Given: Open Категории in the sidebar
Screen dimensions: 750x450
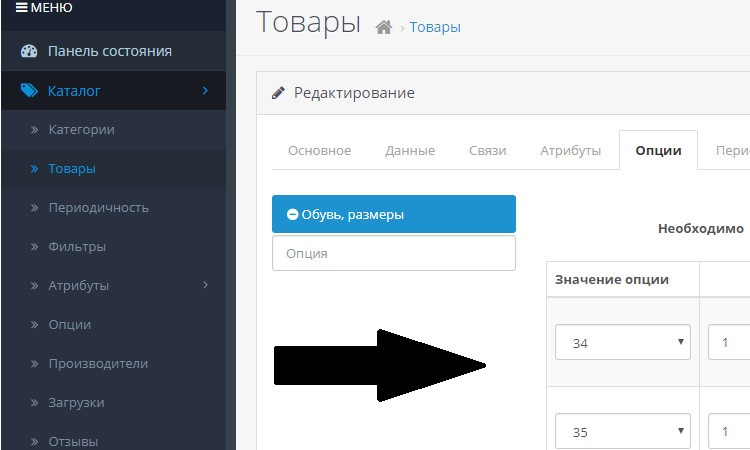Looking at the screenshot, I should coord(113,130).
